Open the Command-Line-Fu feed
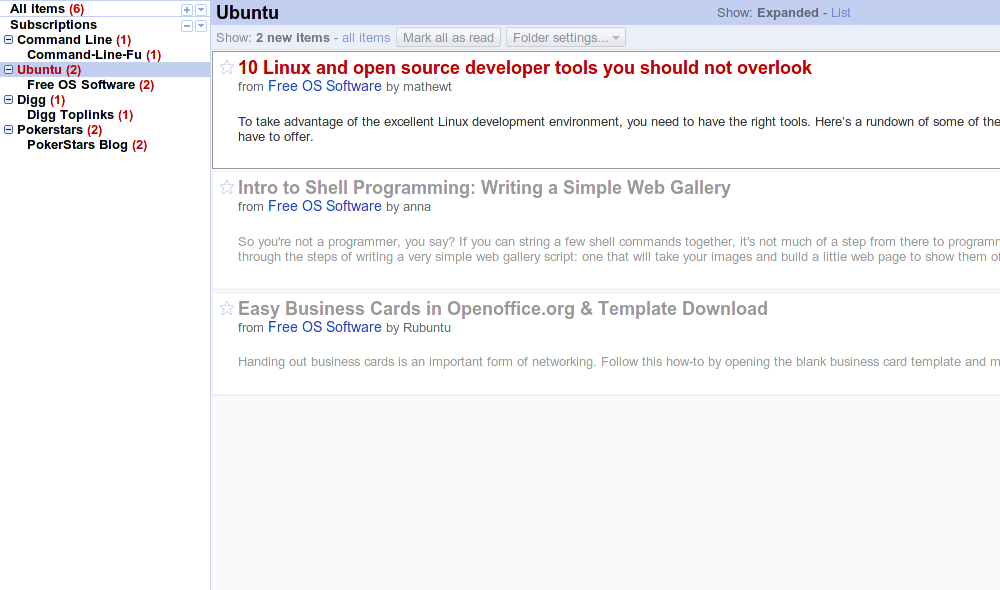The width and height of the screenshot is (1000, 590). click(x=94, y=55)
